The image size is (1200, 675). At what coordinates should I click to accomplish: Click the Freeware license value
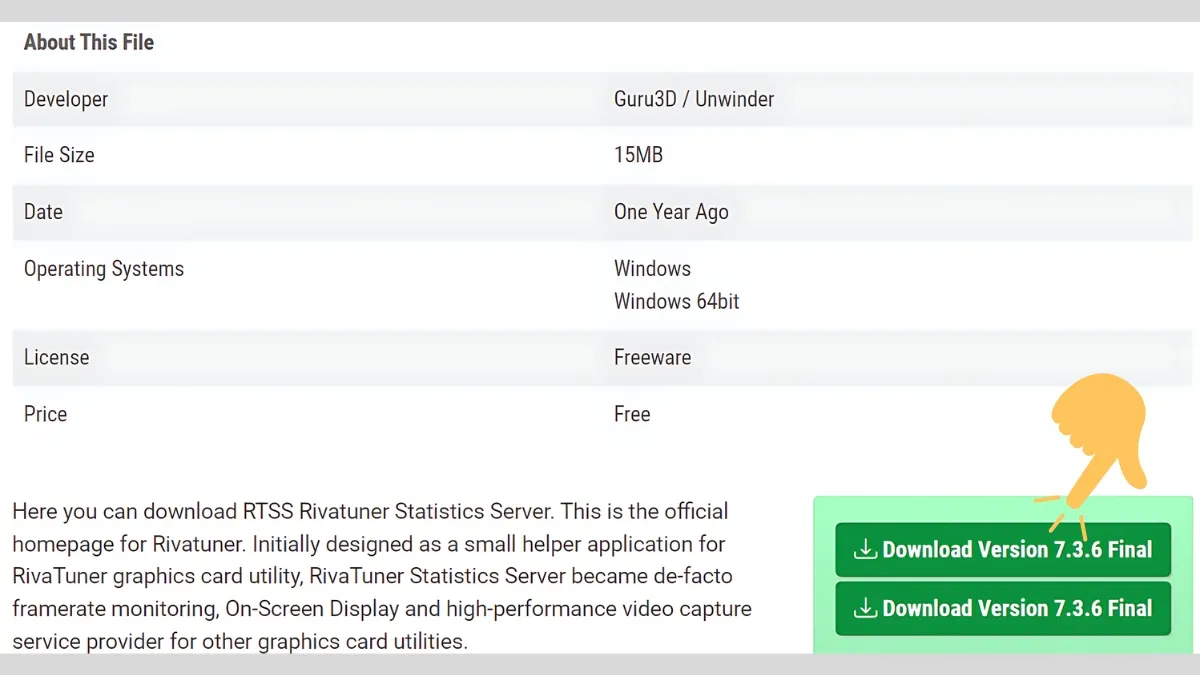[x=653, y=357]
